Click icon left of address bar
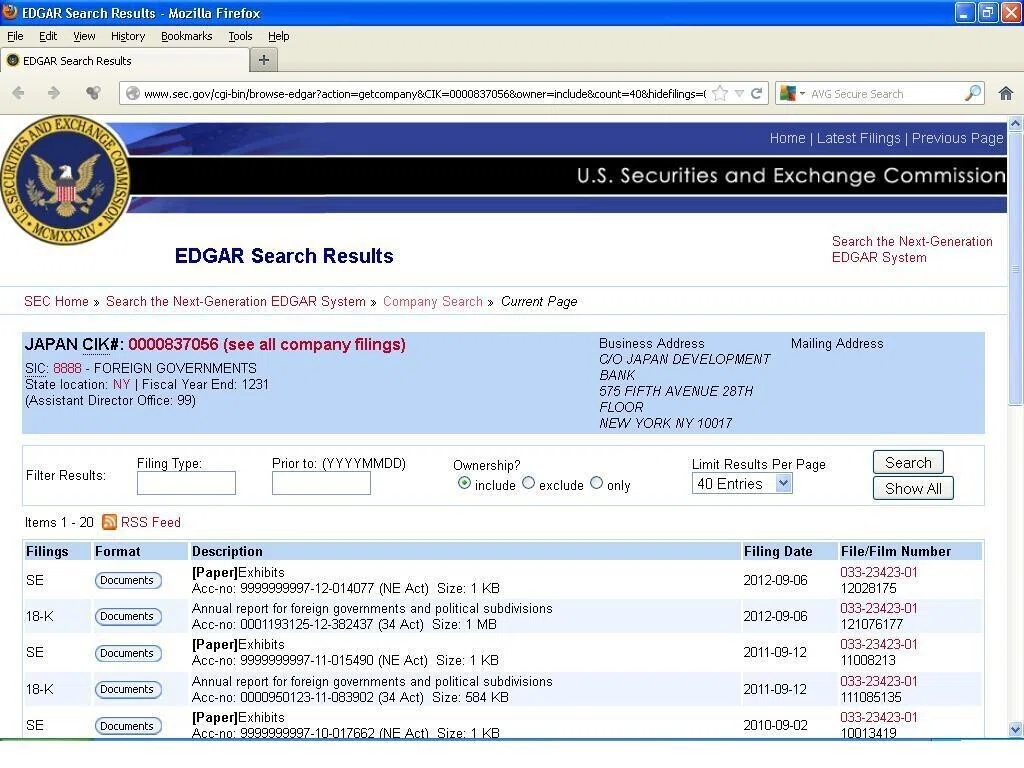 (x=93, y=93)
